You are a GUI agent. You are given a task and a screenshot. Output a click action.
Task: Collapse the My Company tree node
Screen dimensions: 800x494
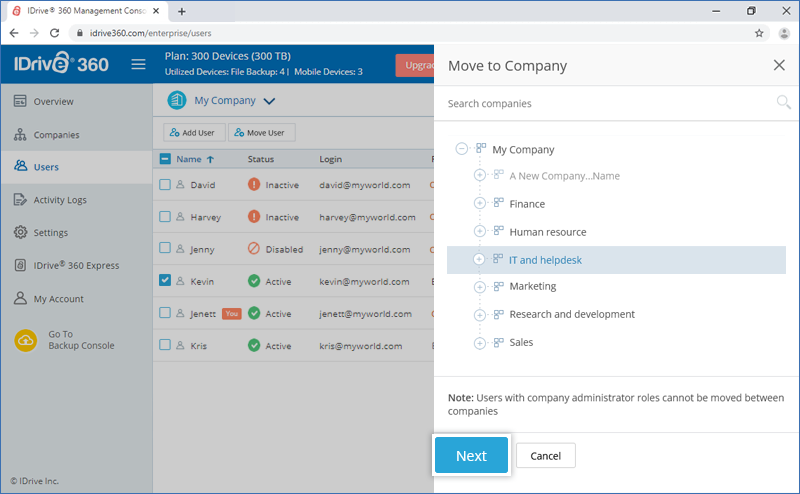click(461, 149)
